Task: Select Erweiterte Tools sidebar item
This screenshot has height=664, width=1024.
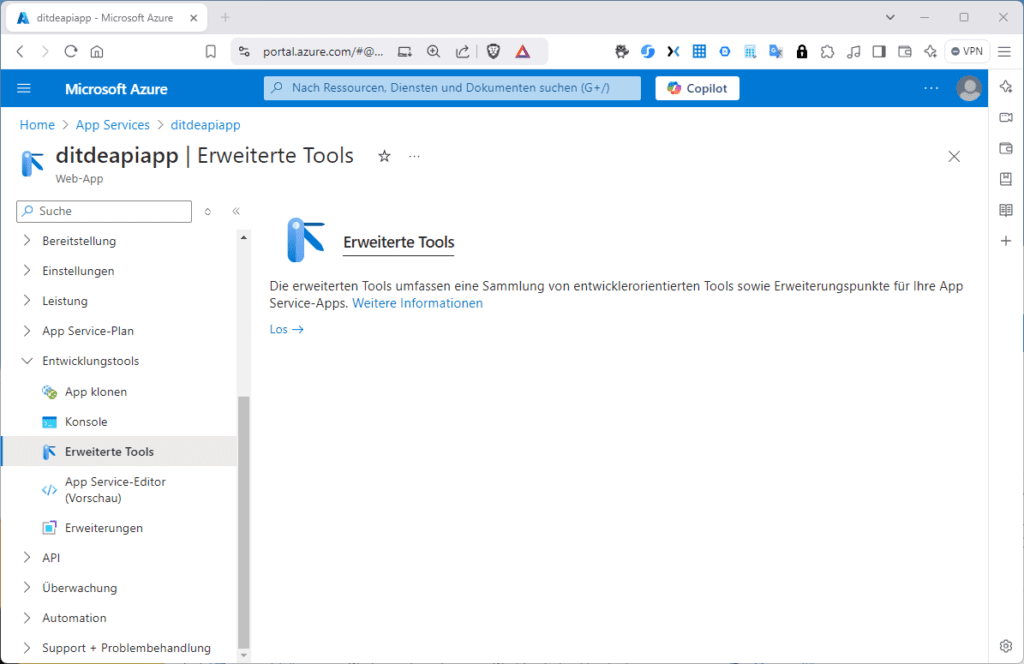Action: 119,452
